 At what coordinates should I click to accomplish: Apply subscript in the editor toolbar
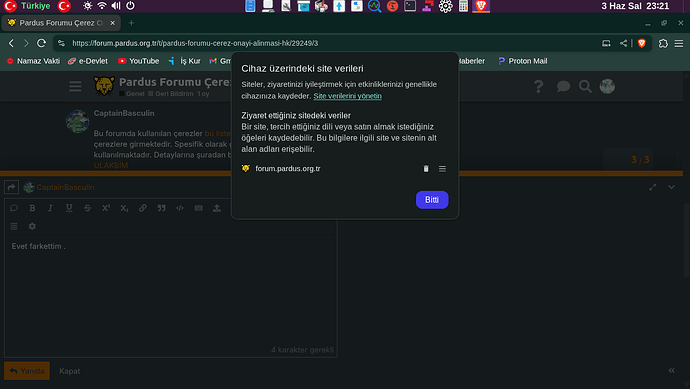(125, 208)
